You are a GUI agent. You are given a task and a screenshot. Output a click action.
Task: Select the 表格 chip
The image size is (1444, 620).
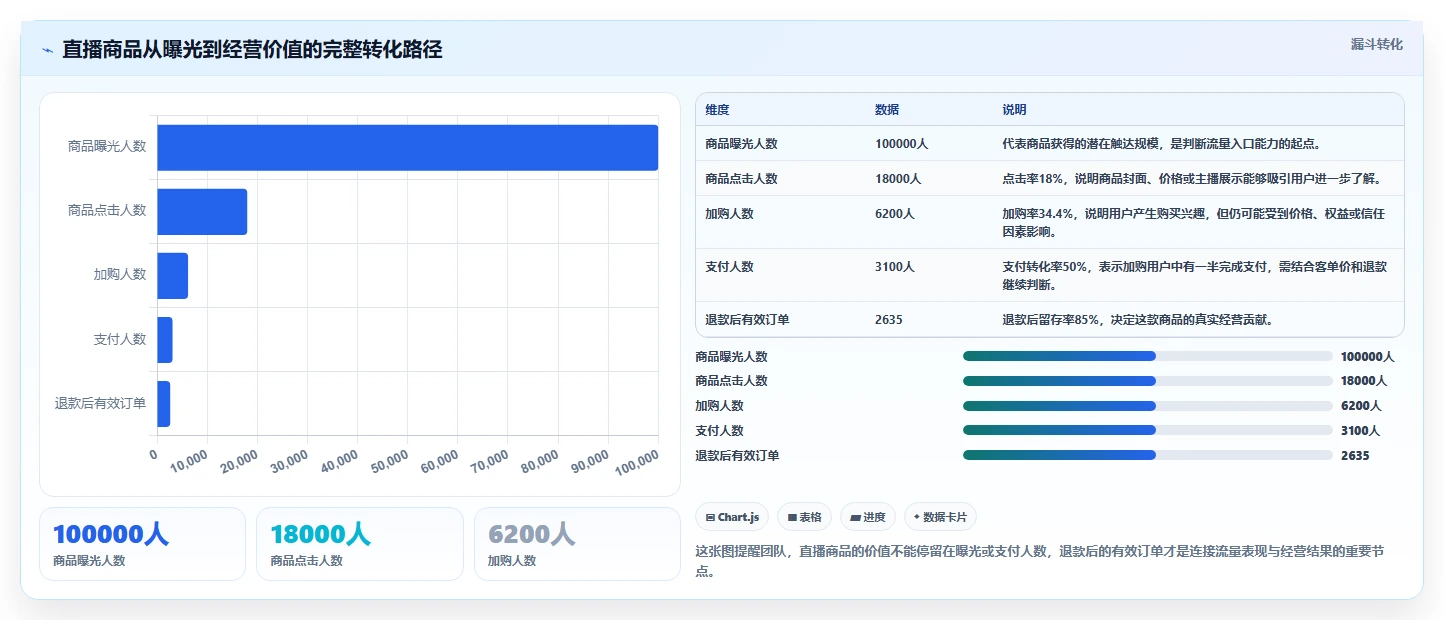804,517
